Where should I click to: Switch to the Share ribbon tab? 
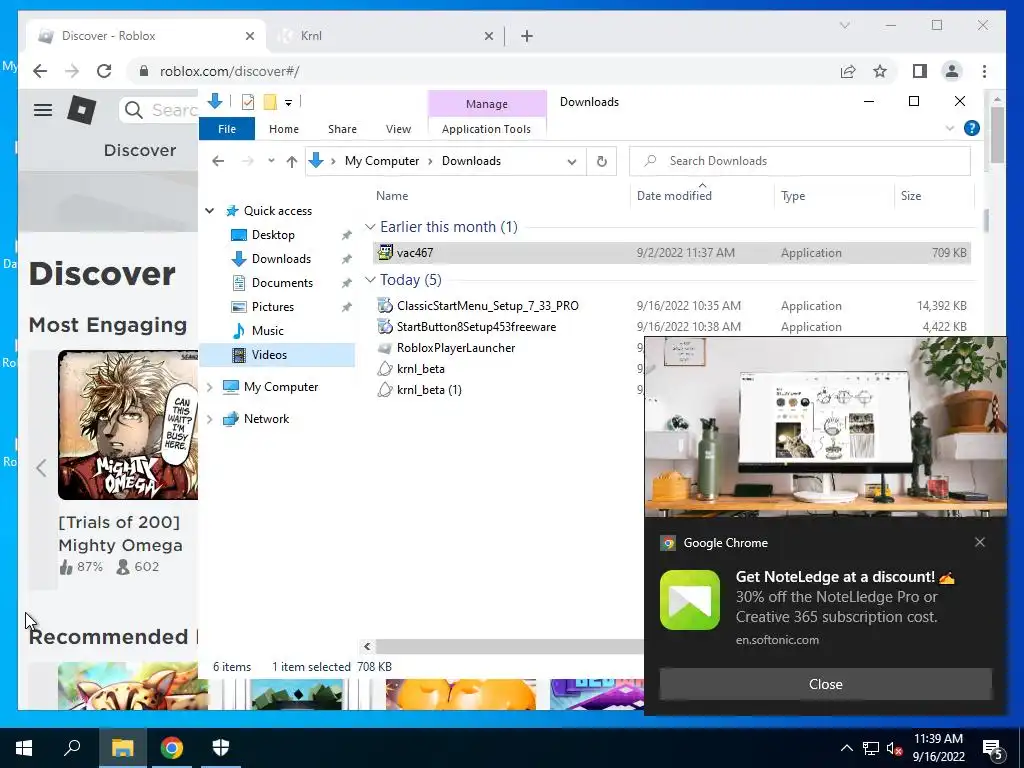click(x=342, y=129)
